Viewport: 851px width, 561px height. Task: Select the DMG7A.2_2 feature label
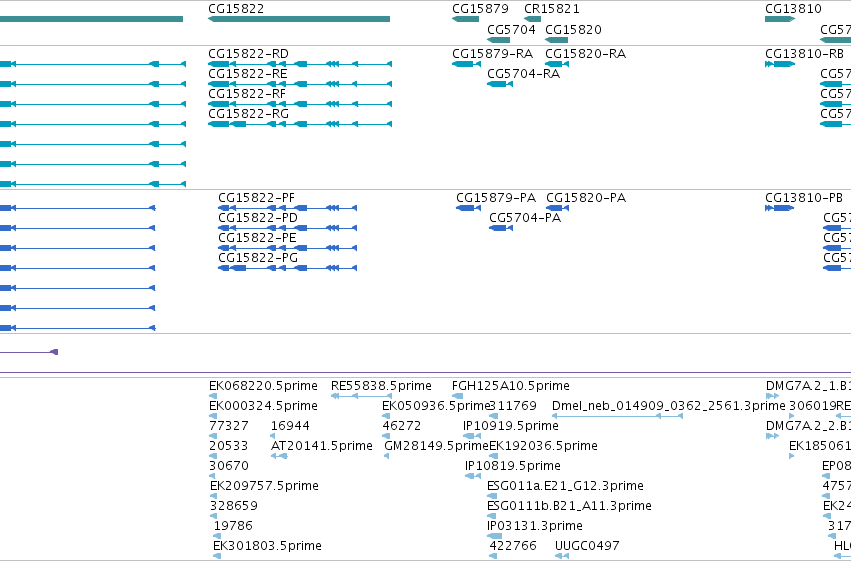tap(808, 426)
